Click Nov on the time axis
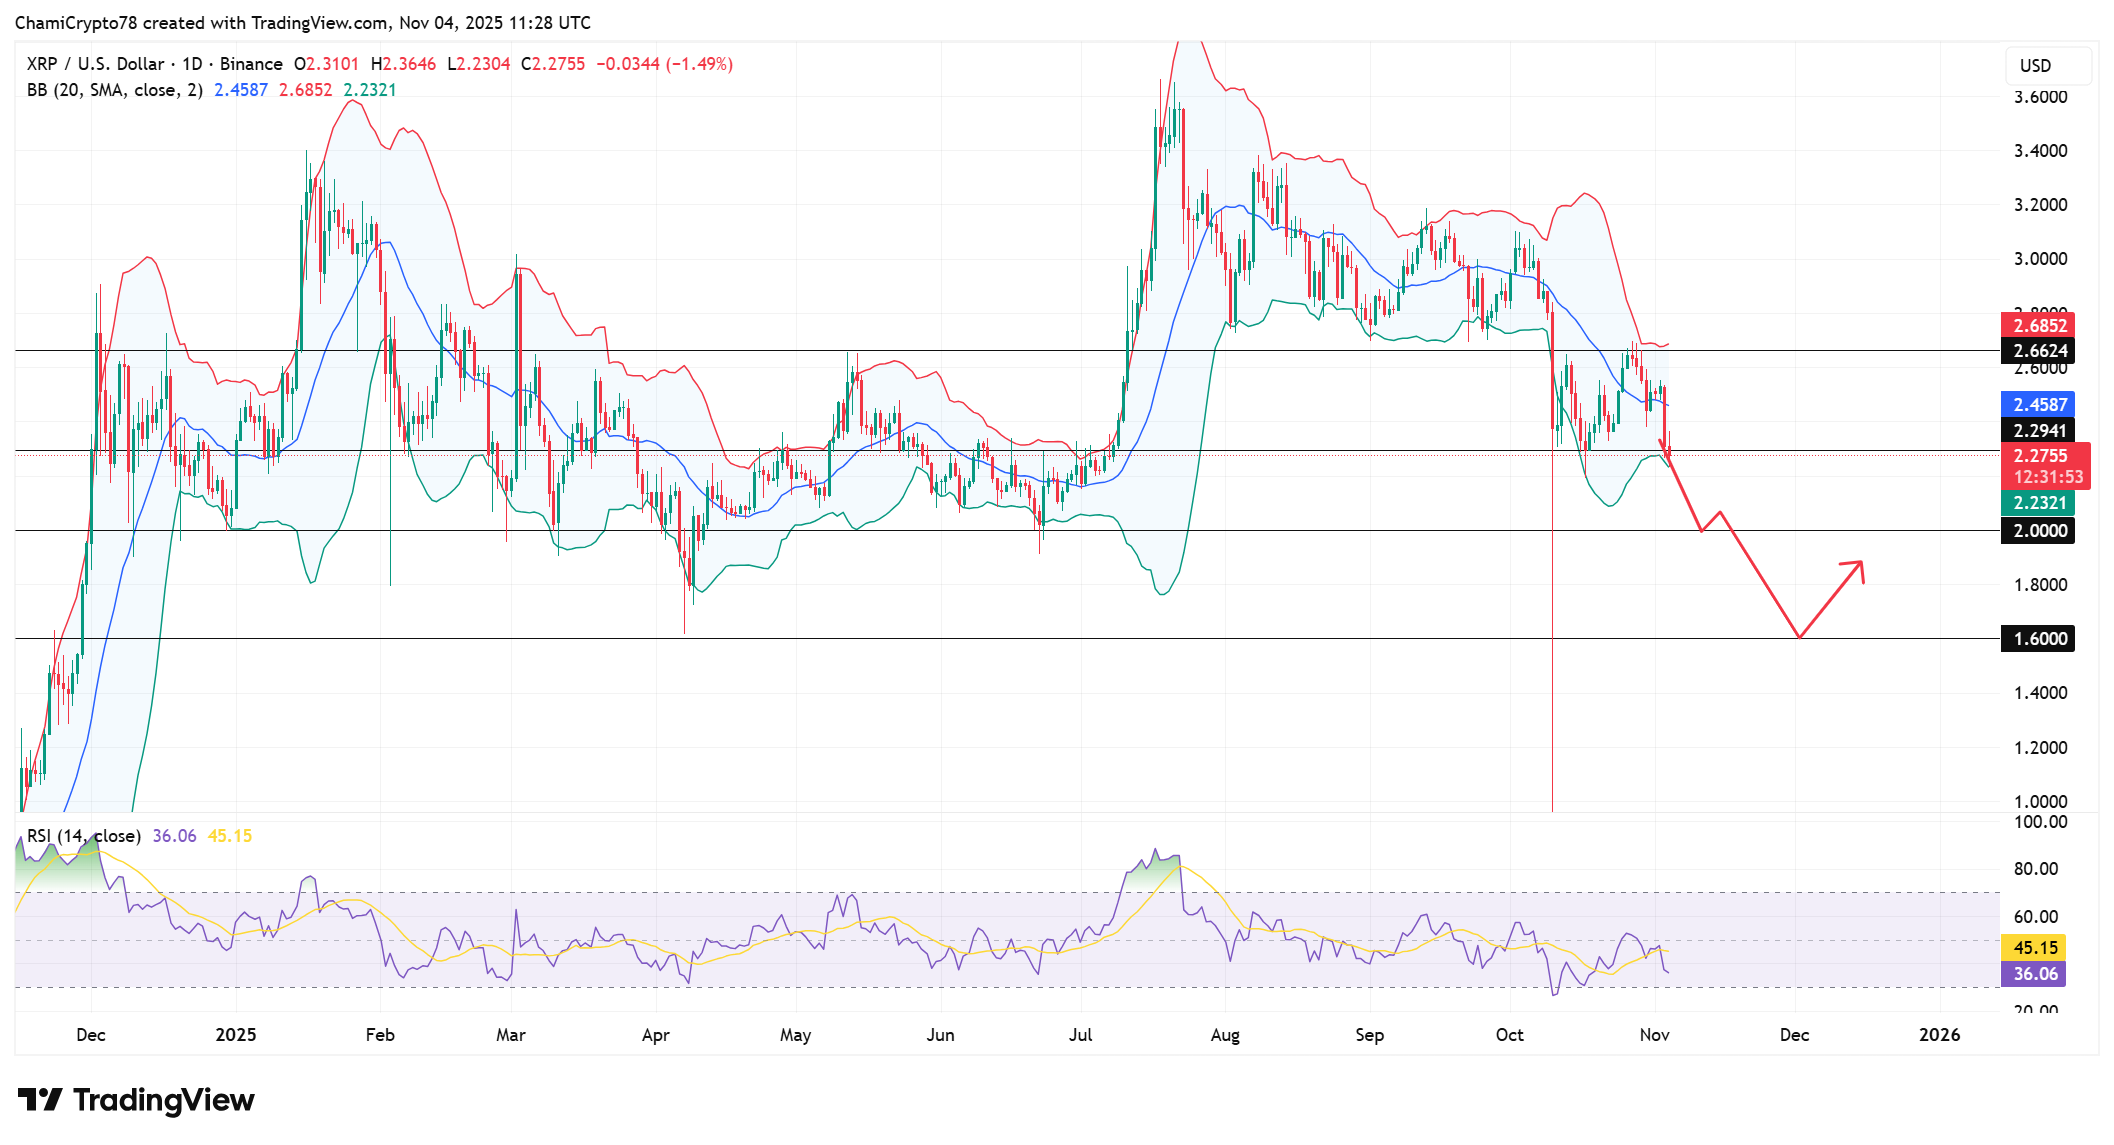This screenshot has height=1145, width=2114. click(1654, 1036)
